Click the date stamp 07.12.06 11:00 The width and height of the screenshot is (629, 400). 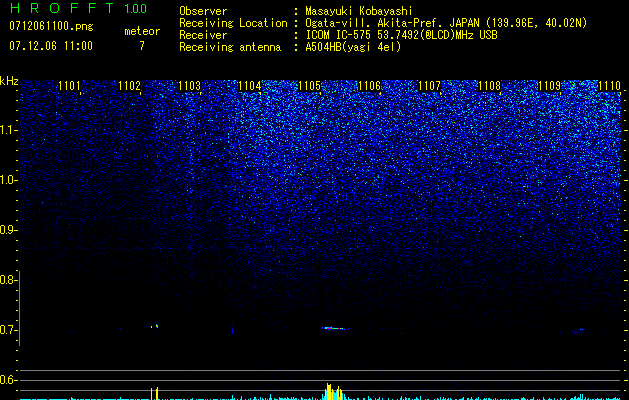[x=51, y=45]
